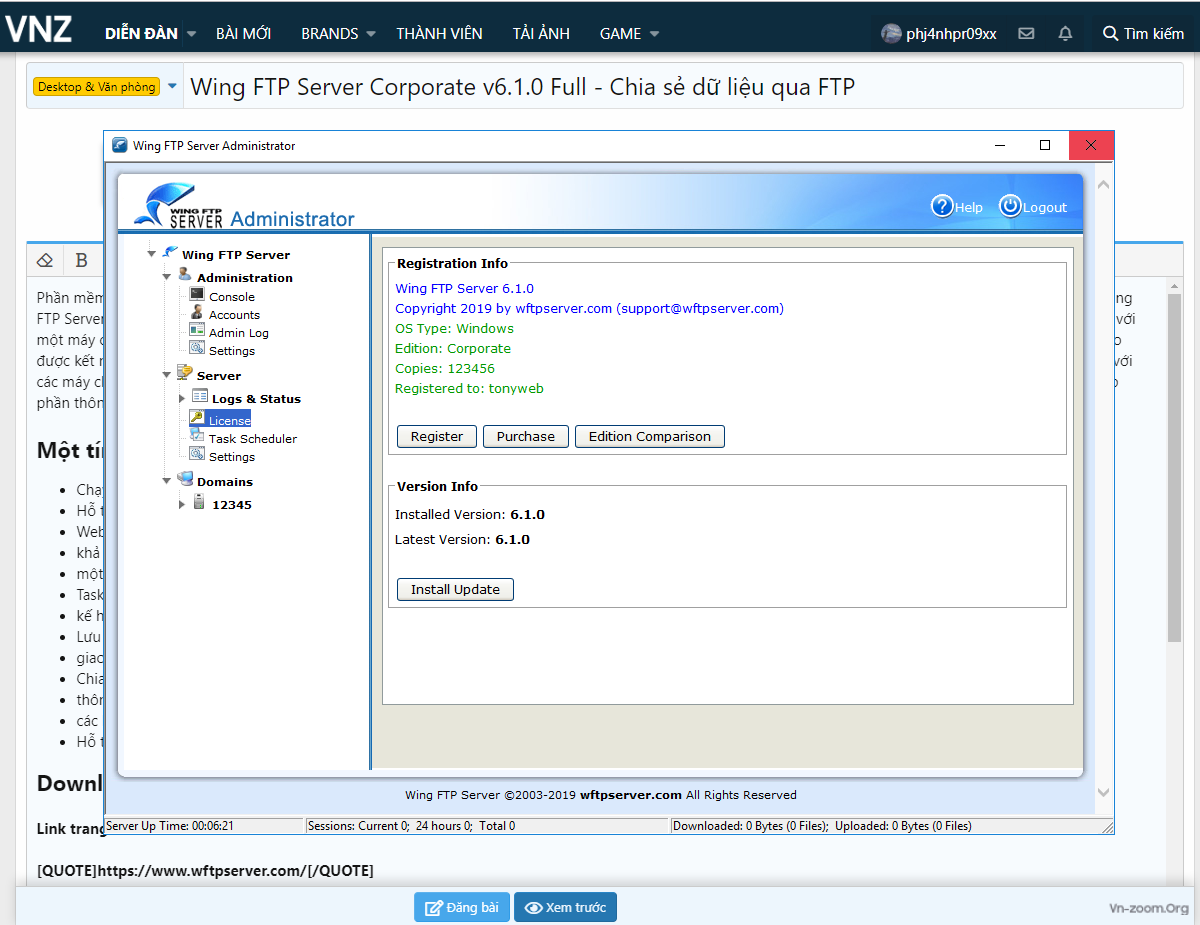Click Wing FTP Server root node icon
Viewport: 1200px width, 925px height.
(170, 252)
